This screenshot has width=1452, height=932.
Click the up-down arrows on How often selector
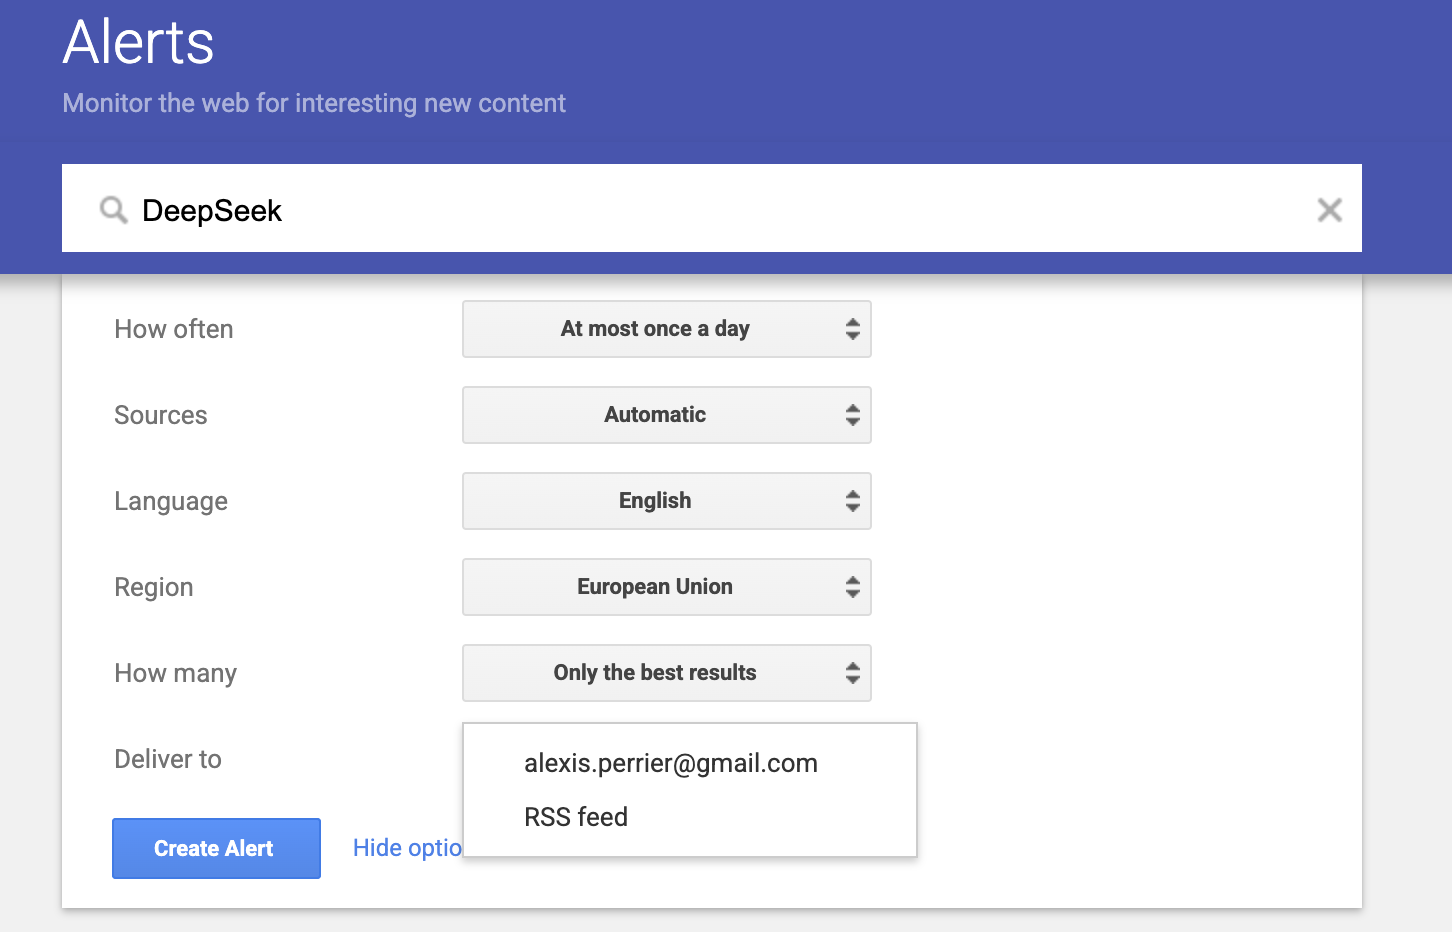click(852, 329)
